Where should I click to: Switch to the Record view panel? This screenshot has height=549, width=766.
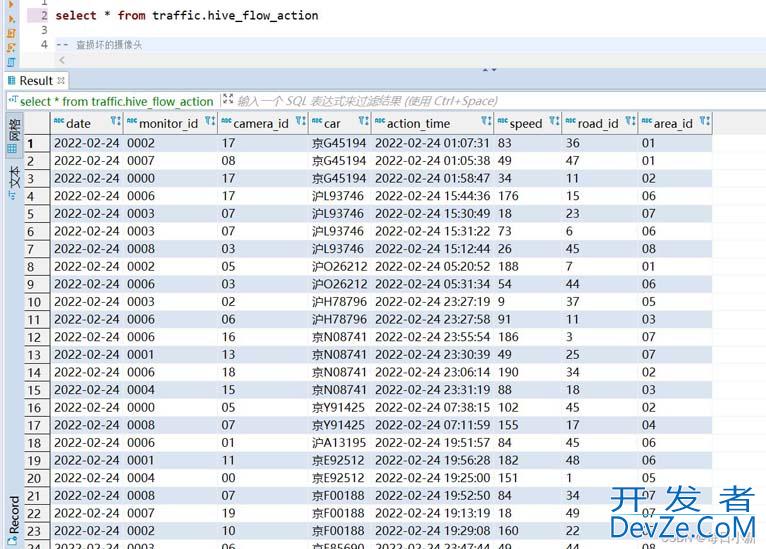(x=13, y=515)
